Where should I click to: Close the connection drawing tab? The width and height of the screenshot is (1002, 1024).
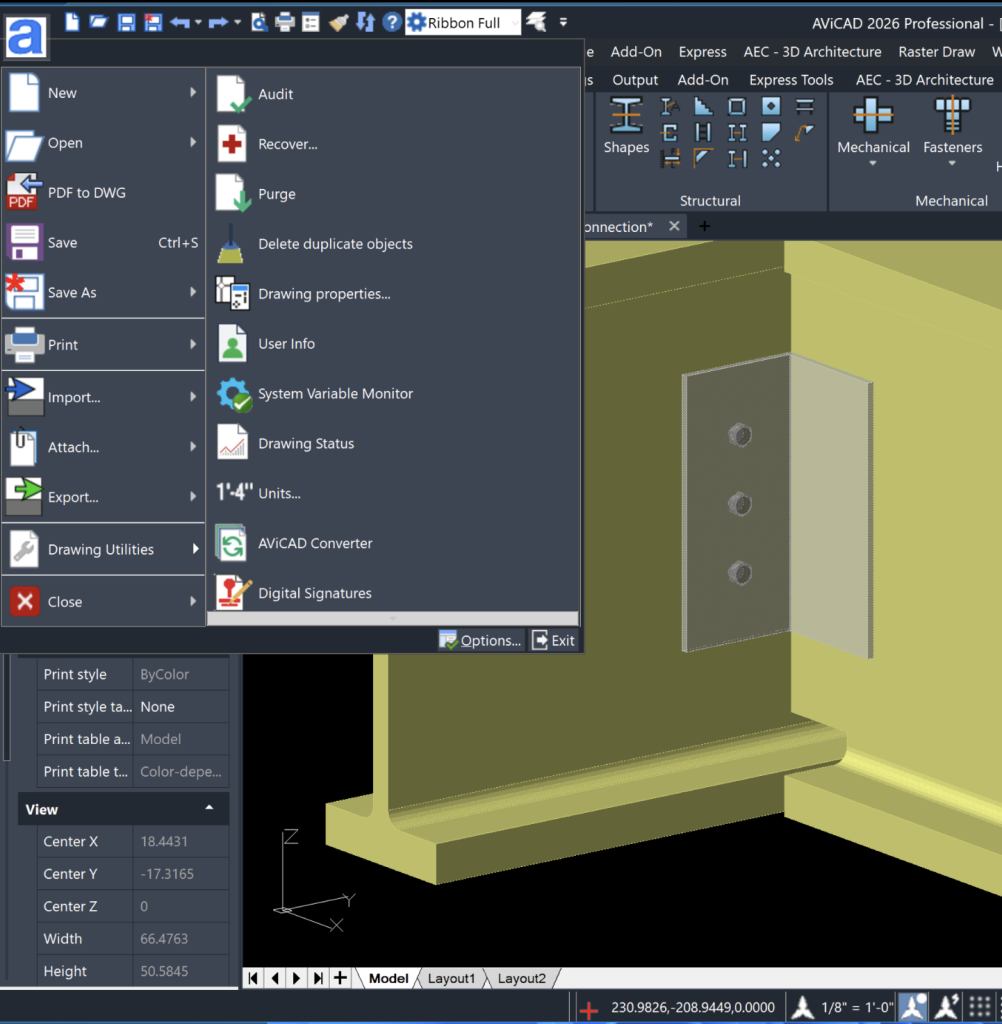674,226
